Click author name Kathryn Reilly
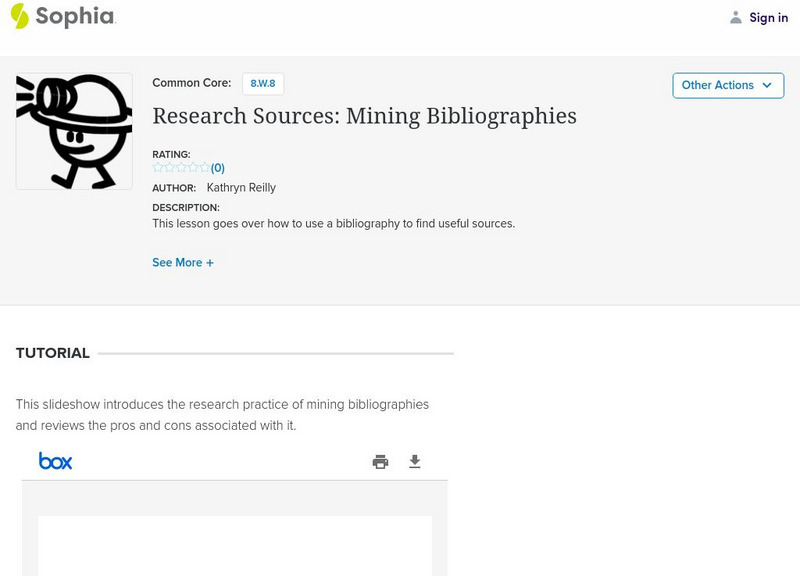 click(241, 188)
